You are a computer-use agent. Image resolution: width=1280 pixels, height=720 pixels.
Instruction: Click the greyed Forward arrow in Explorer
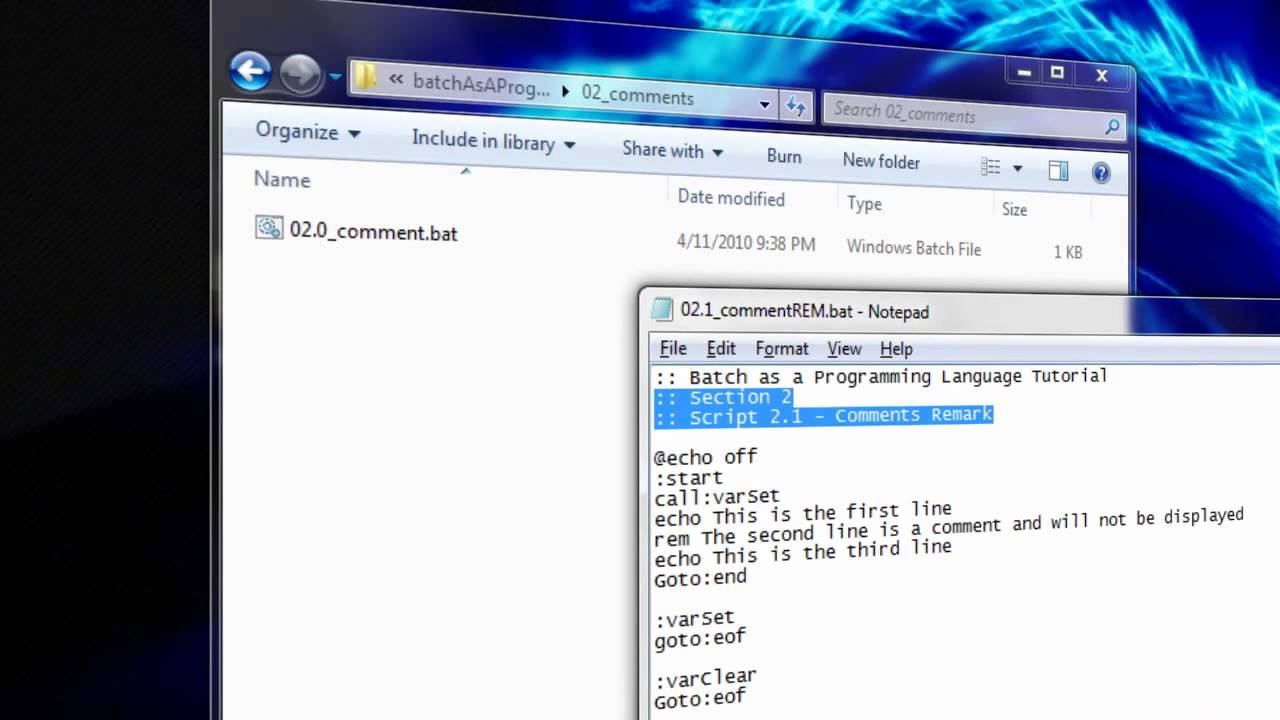click(x=299, y=74)
